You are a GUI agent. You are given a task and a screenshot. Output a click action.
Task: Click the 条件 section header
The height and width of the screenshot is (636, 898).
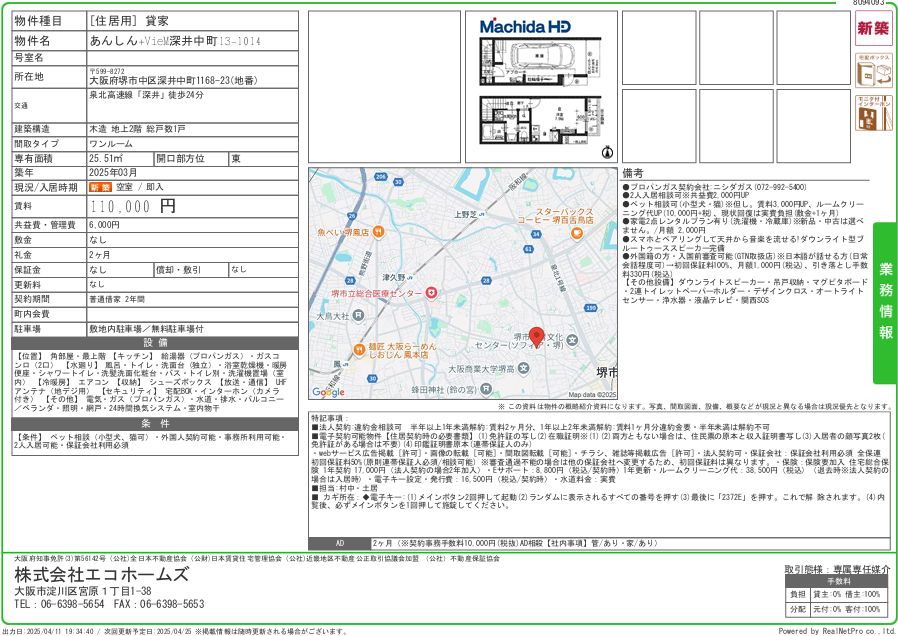point(155,424)
